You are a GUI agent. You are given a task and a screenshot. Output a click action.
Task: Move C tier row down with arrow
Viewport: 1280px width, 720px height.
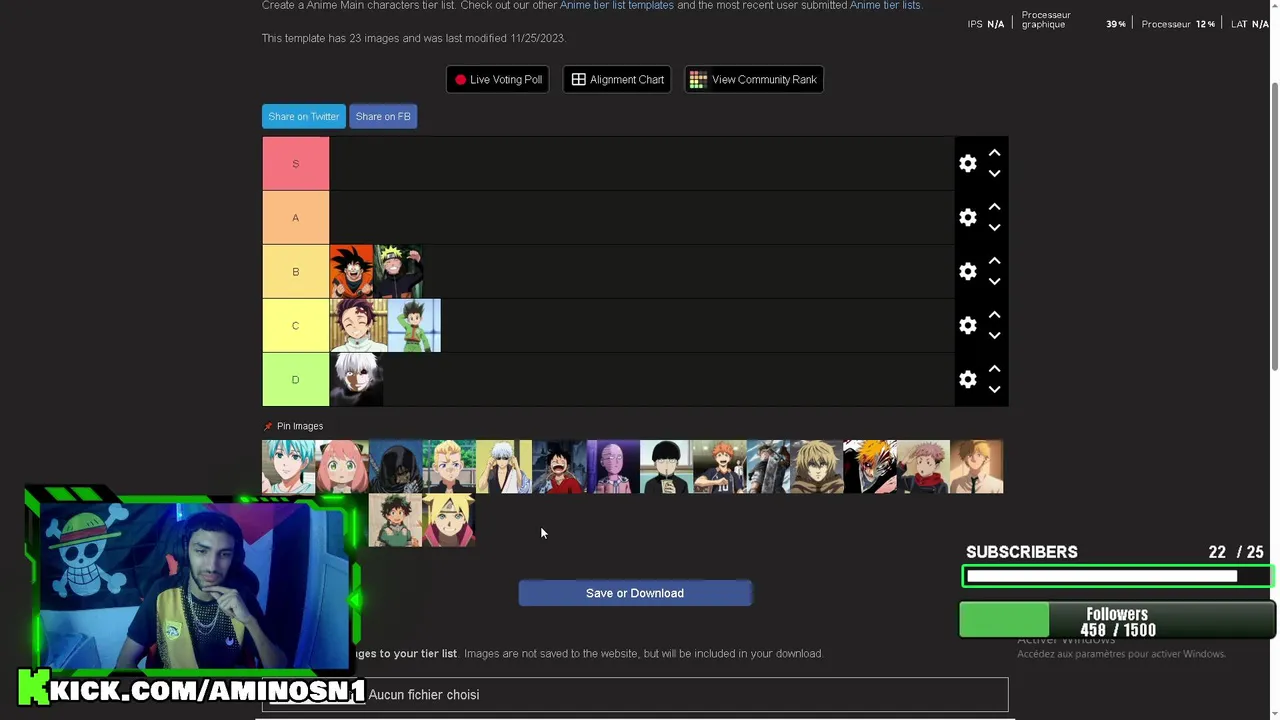[x=994, y=335]
